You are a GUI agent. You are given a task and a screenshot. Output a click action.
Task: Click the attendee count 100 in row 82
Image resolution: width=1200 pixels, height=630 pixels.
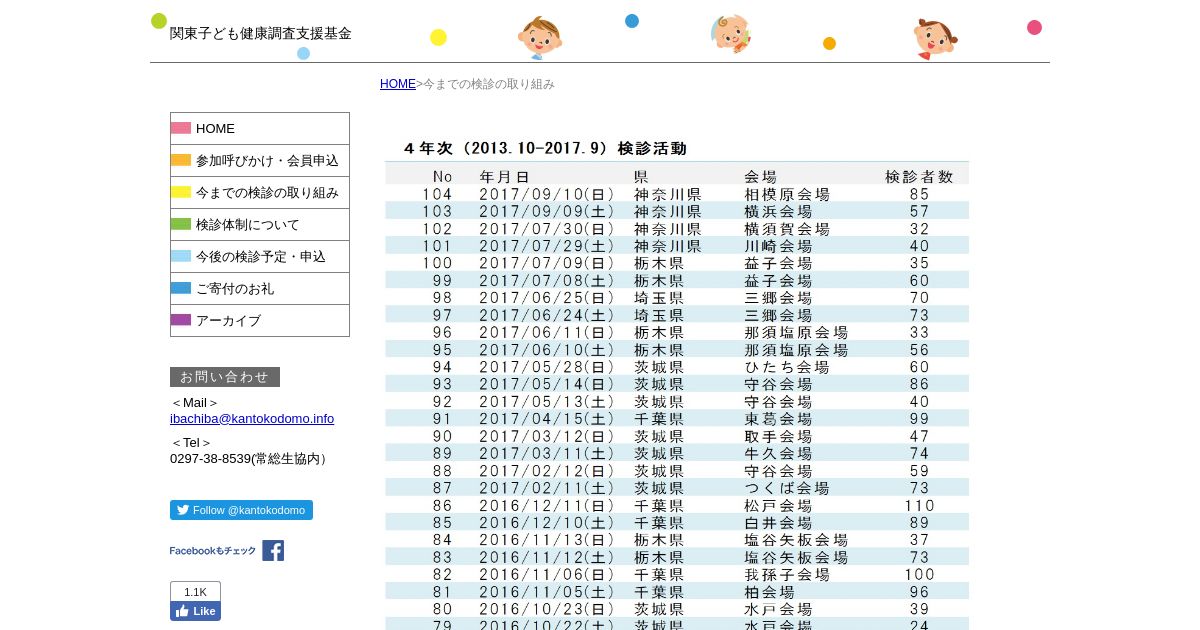click(920, 575)
